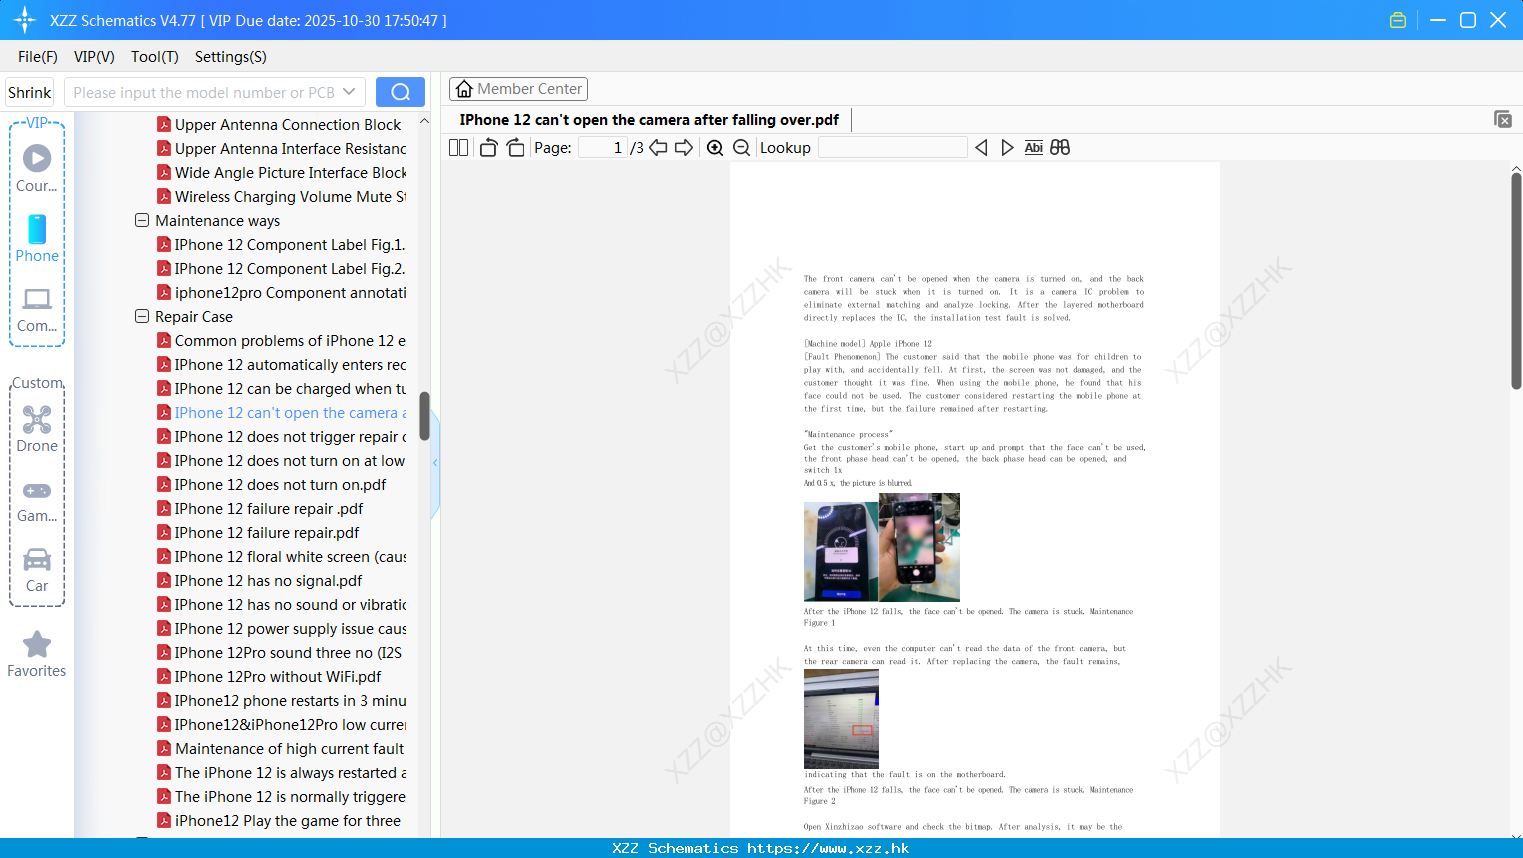Click the XZZ Schematics logo icon
The image size is (1523, 858).
pyautogui.click(x=25, y=20)
